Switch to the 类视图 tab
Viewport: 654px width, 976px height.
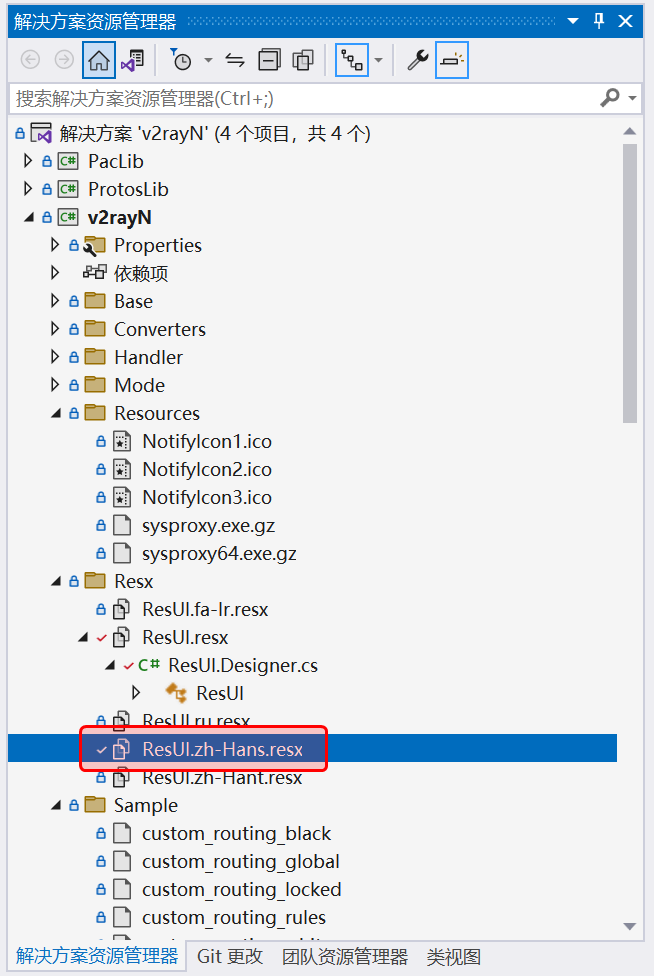click(453, 956)
